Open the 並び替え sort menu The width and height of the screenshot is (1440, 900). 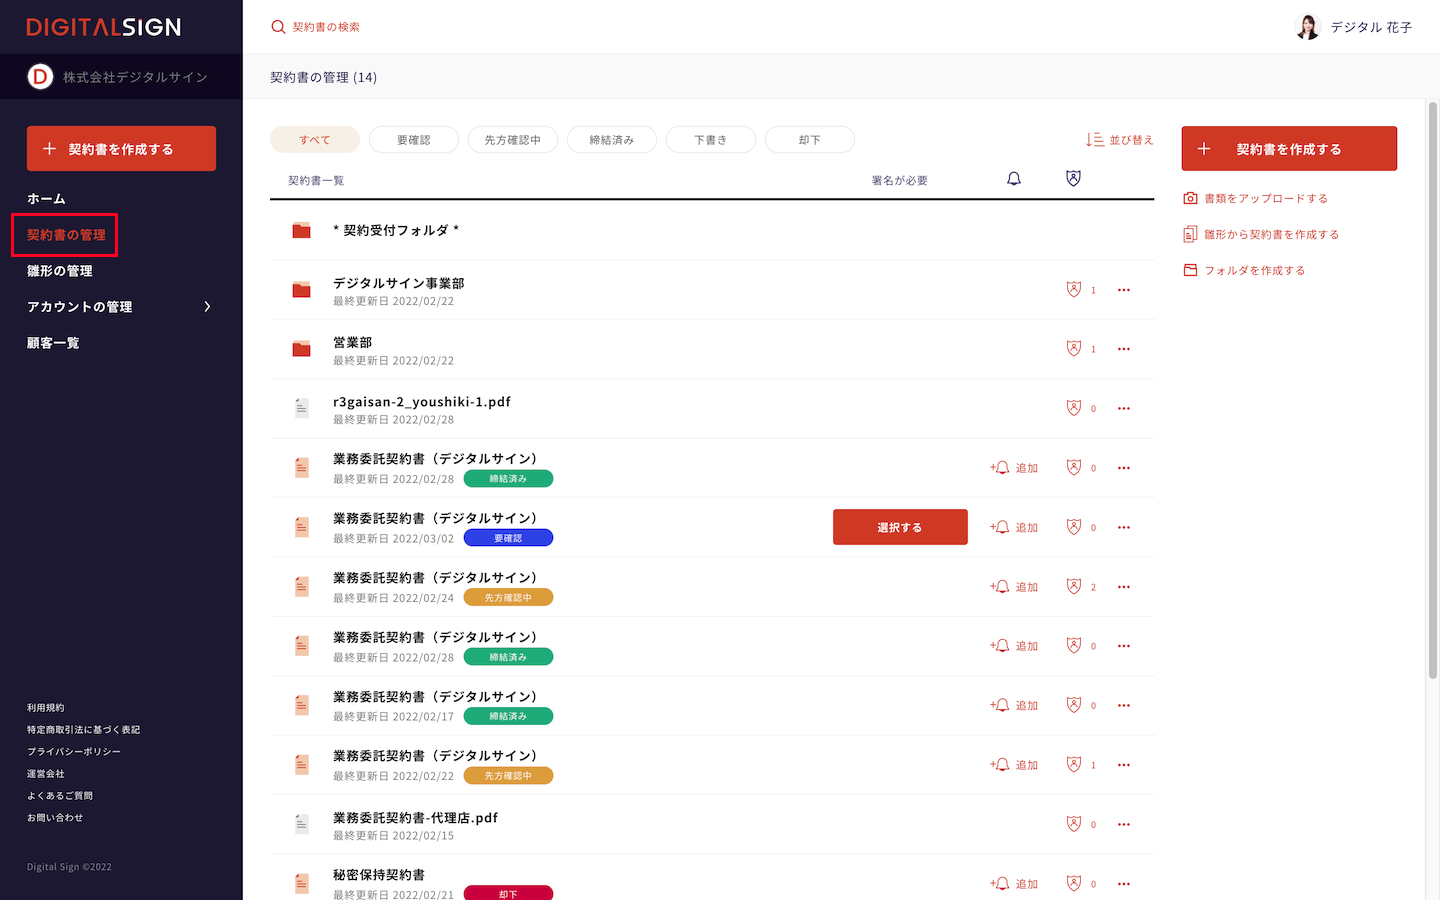coord(1120,140)
